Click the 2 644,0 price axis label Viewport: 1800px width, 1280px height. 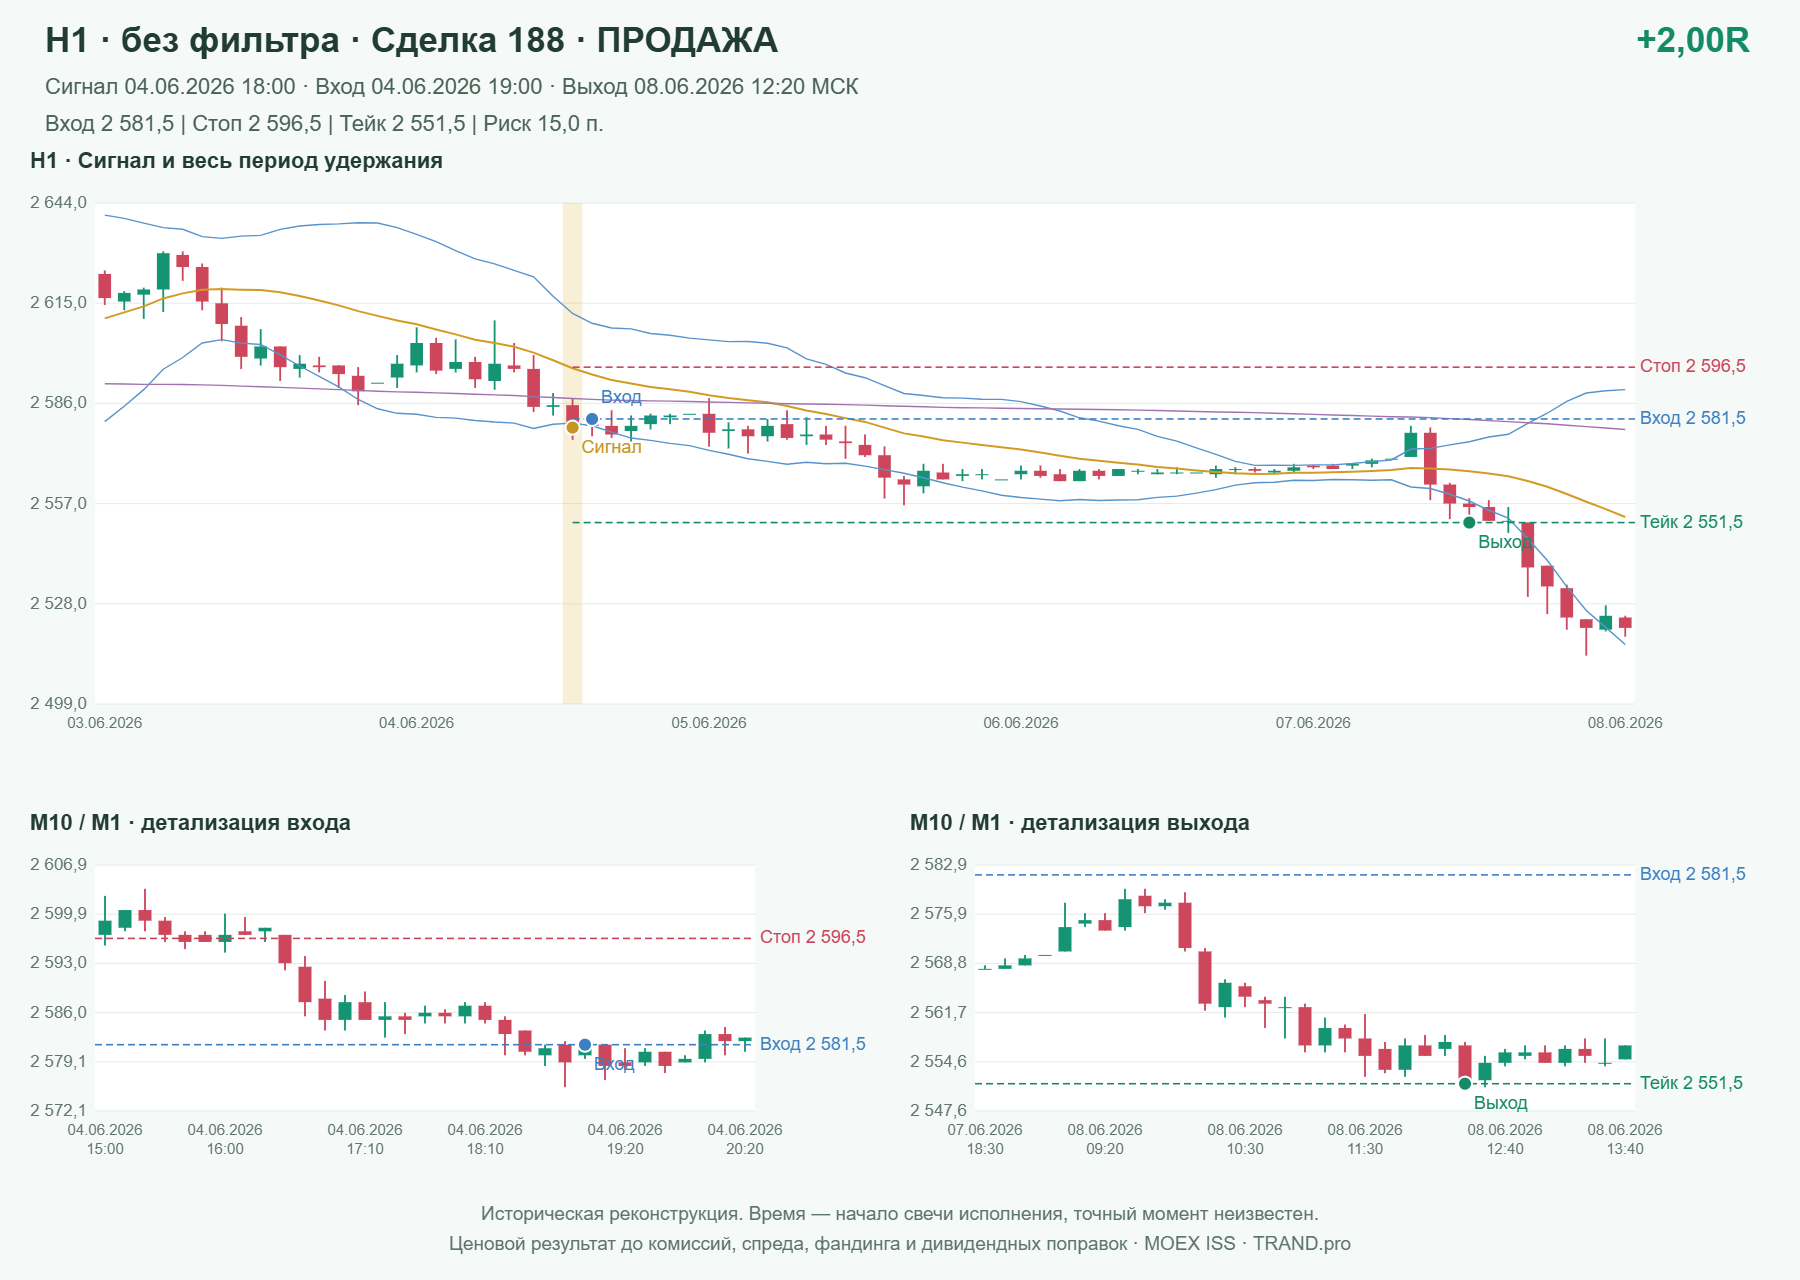point(58,203)
